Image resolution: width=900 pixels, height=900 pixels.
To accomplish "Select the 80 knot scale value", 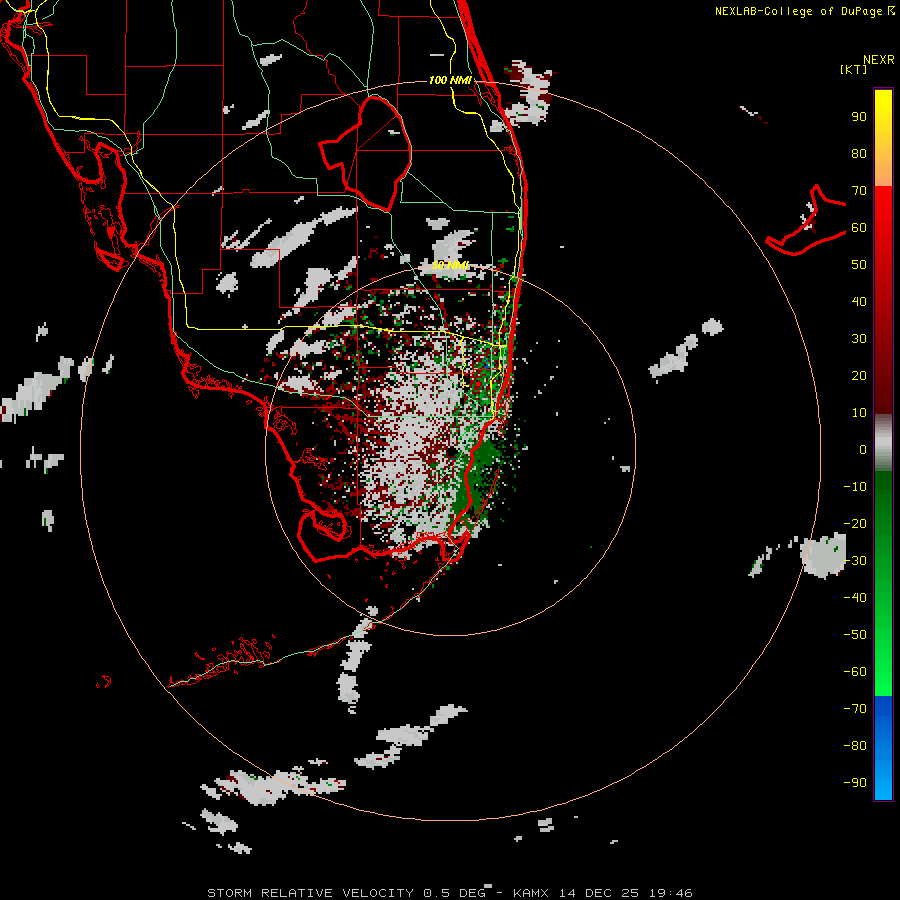I will 859,153.
